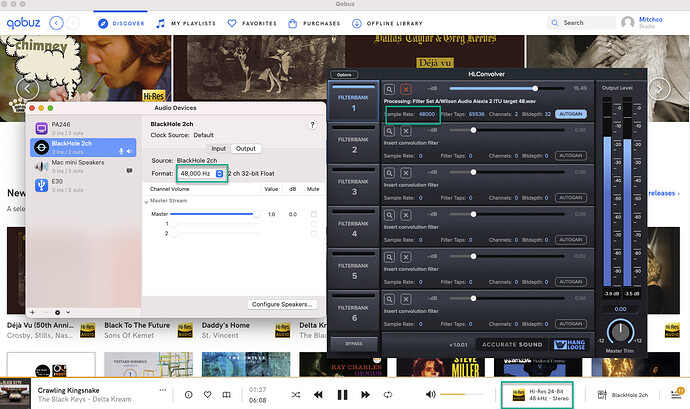Skip to previous track

(318, 395)
